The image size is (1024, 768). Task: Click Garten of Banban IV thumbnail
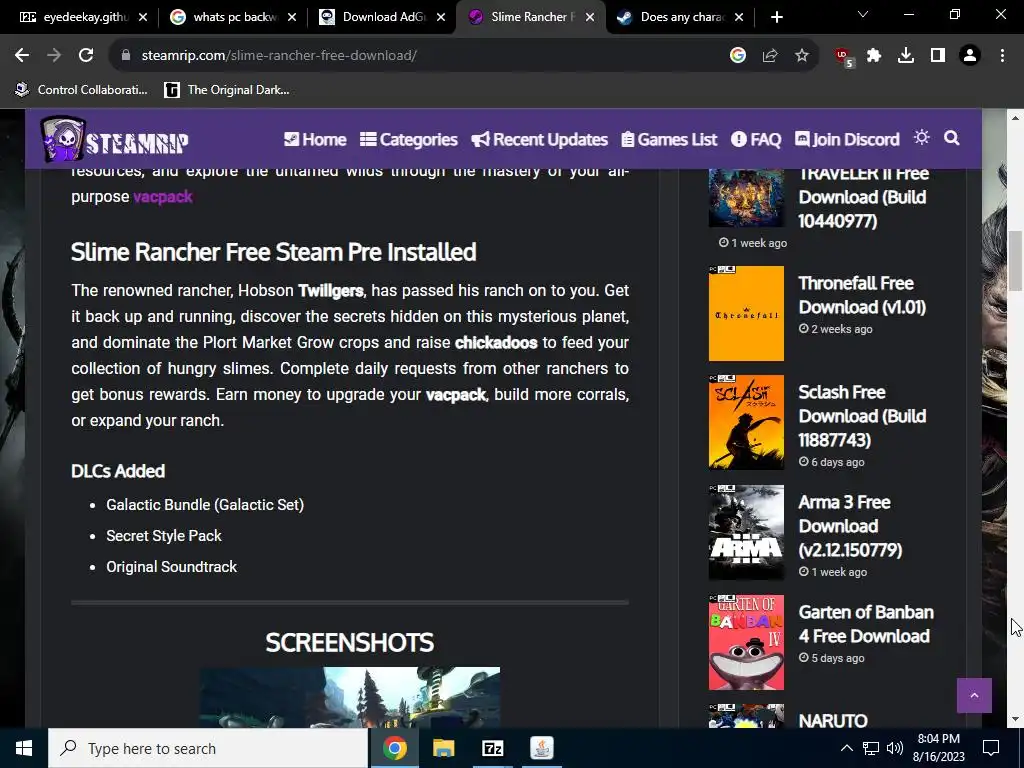(746, 642)
